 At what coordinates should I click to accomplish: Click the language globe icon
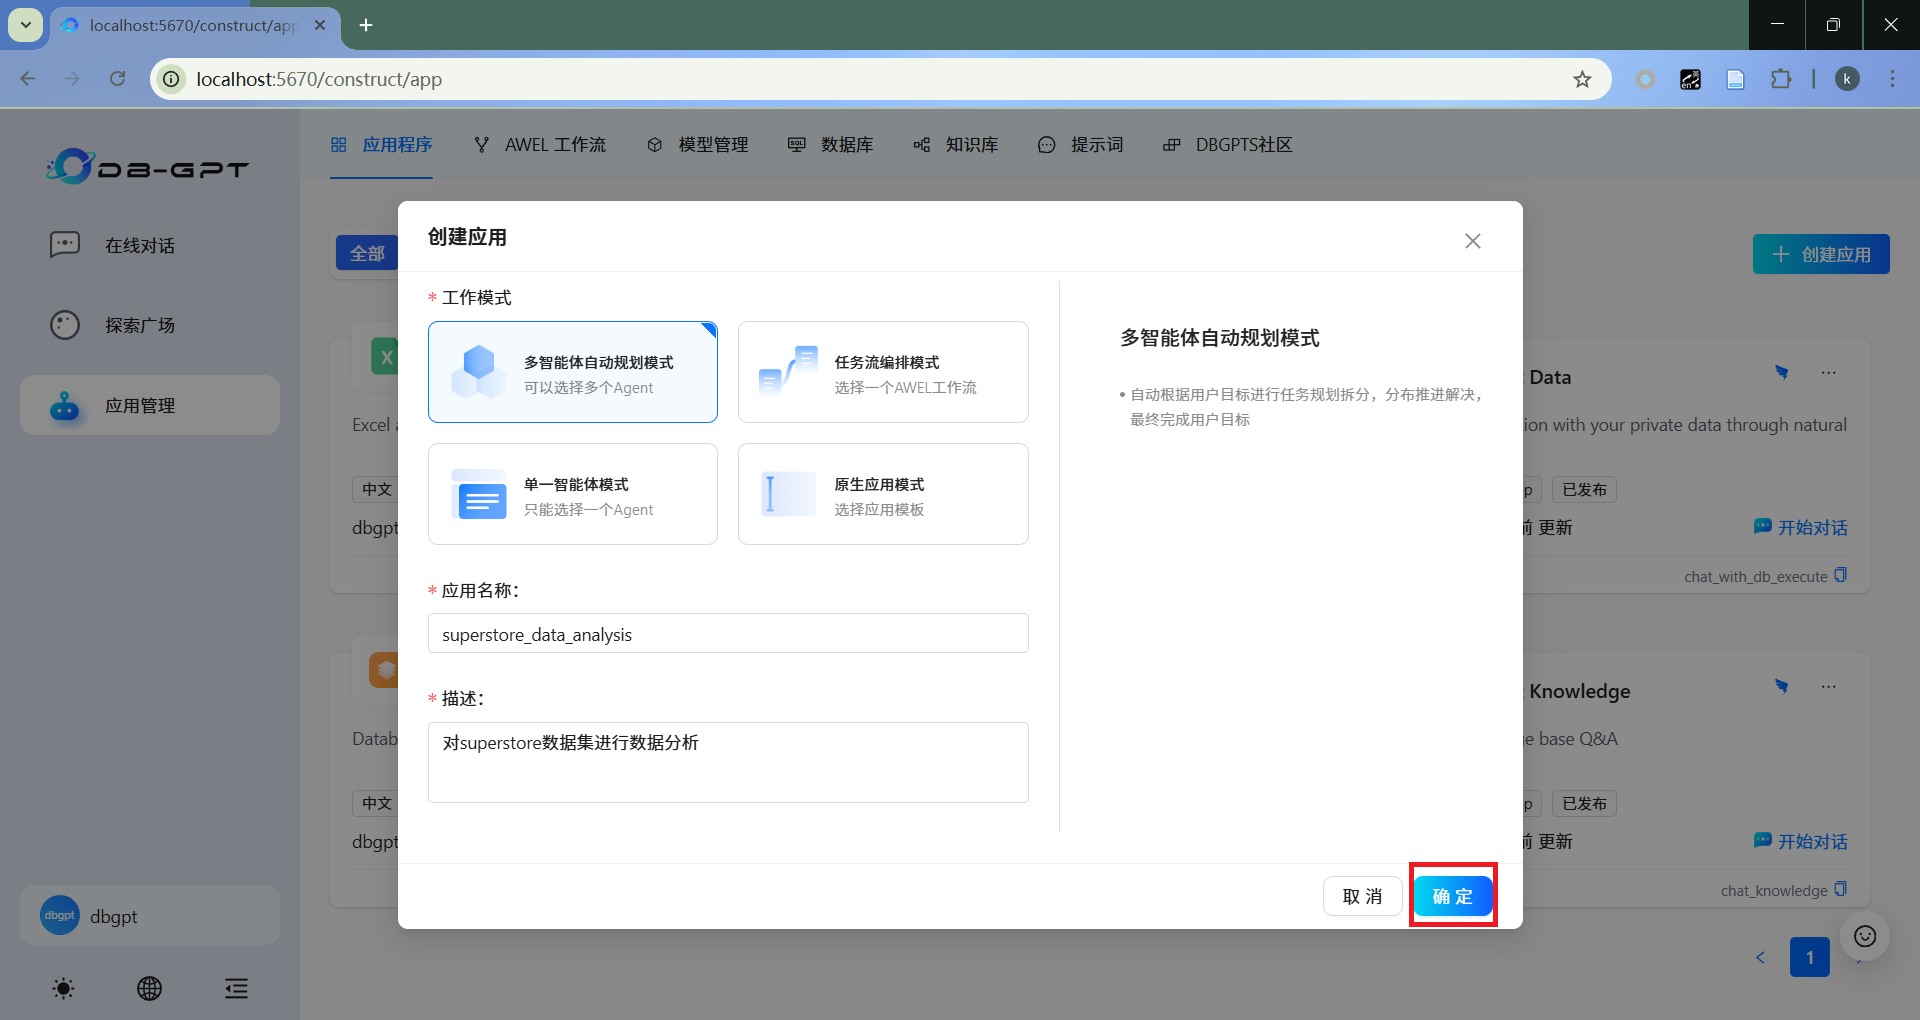click(149, 989)
